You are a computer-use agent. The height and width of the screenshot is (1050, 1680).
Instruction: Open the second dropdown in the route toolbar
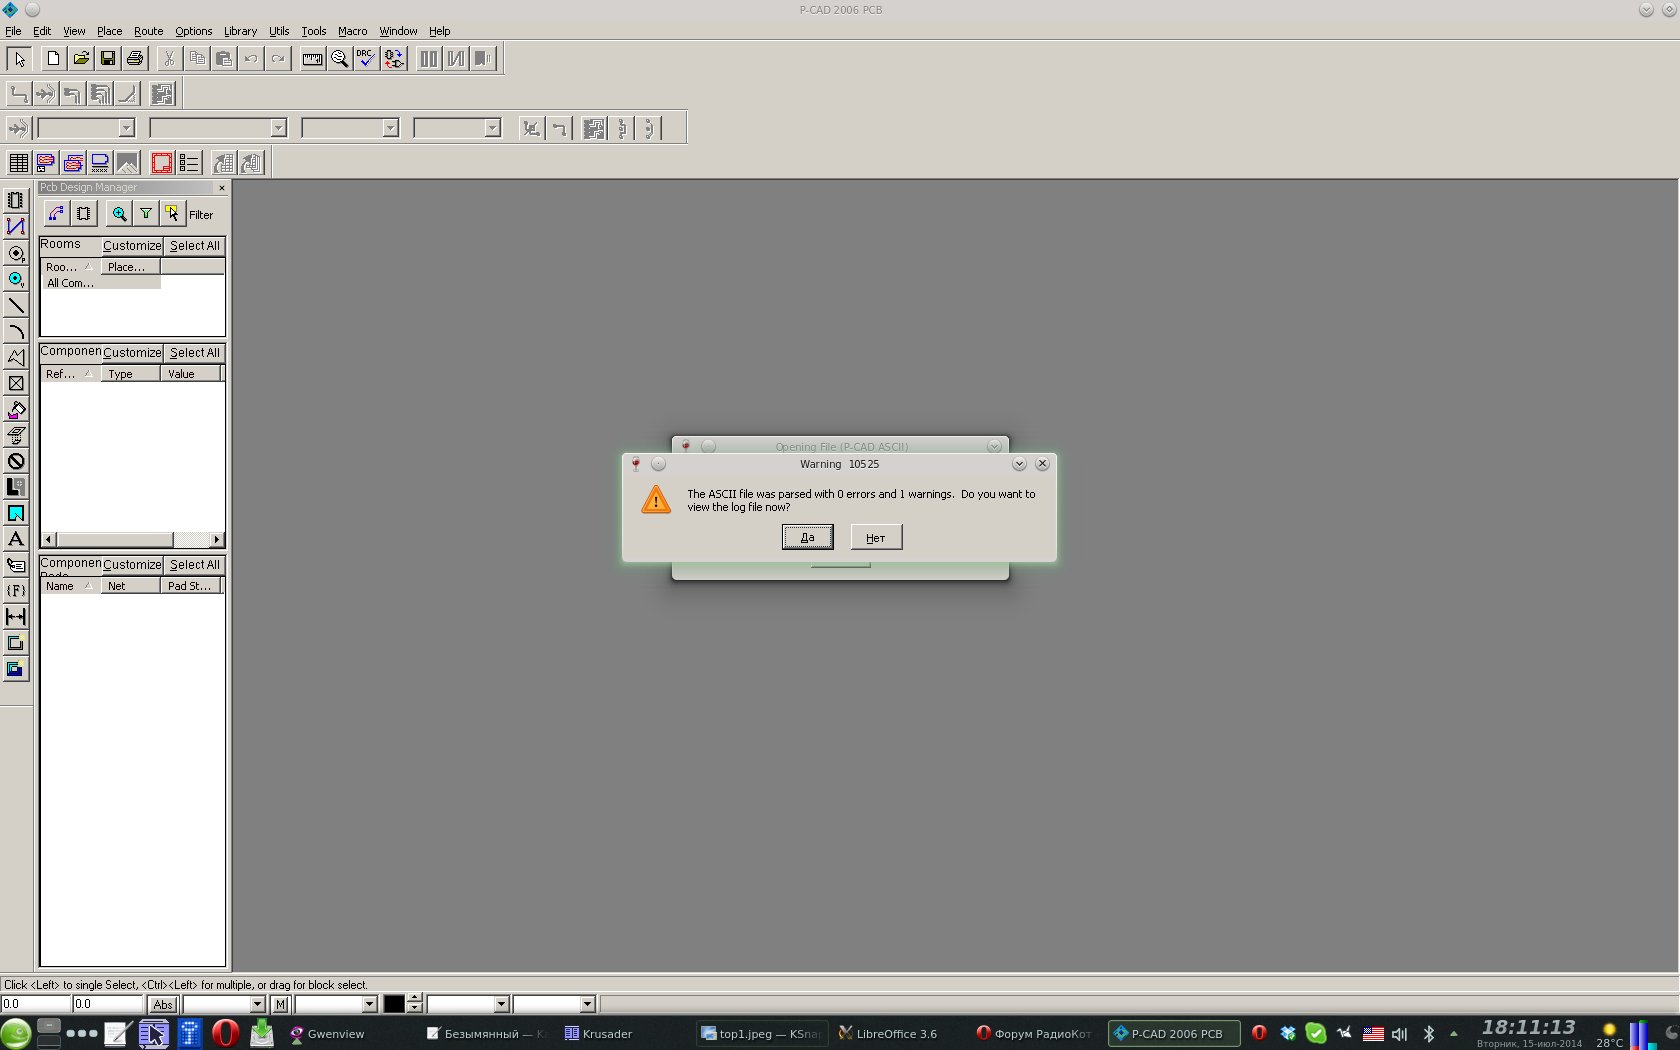tap(278, 128)
